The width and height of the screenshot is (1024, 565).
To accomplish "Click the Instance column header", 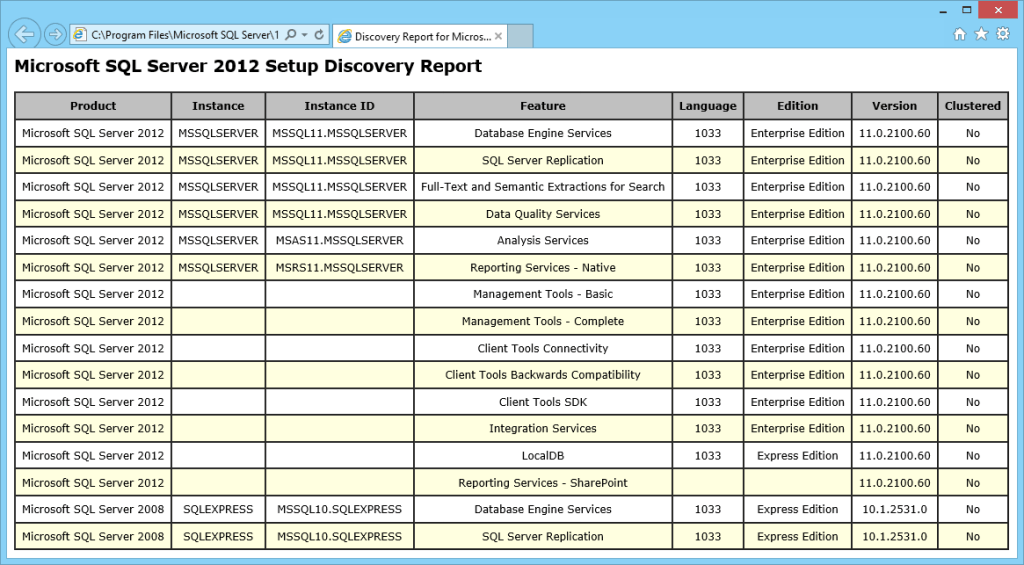I will tap(218, 106).
